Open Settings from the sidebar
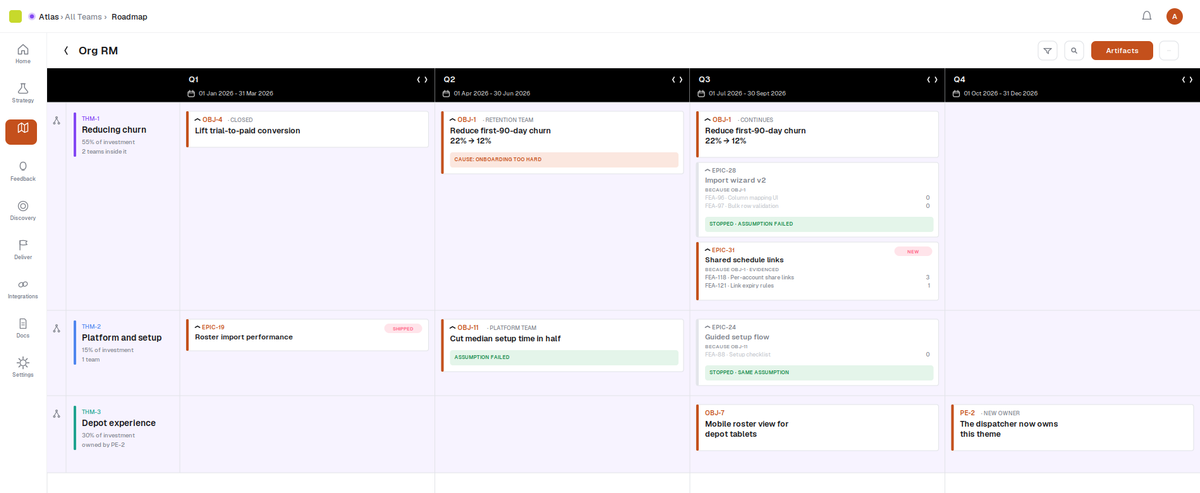 tap(22, 366)
